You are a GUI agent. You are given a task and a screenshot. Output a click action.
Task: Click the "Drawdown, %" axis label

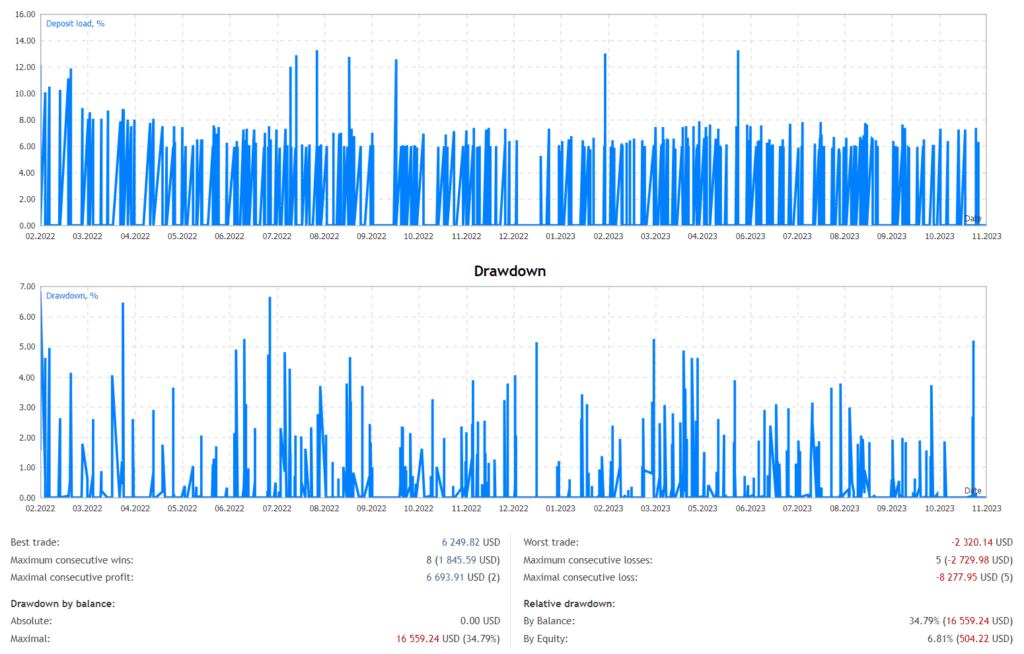(73, 295)
